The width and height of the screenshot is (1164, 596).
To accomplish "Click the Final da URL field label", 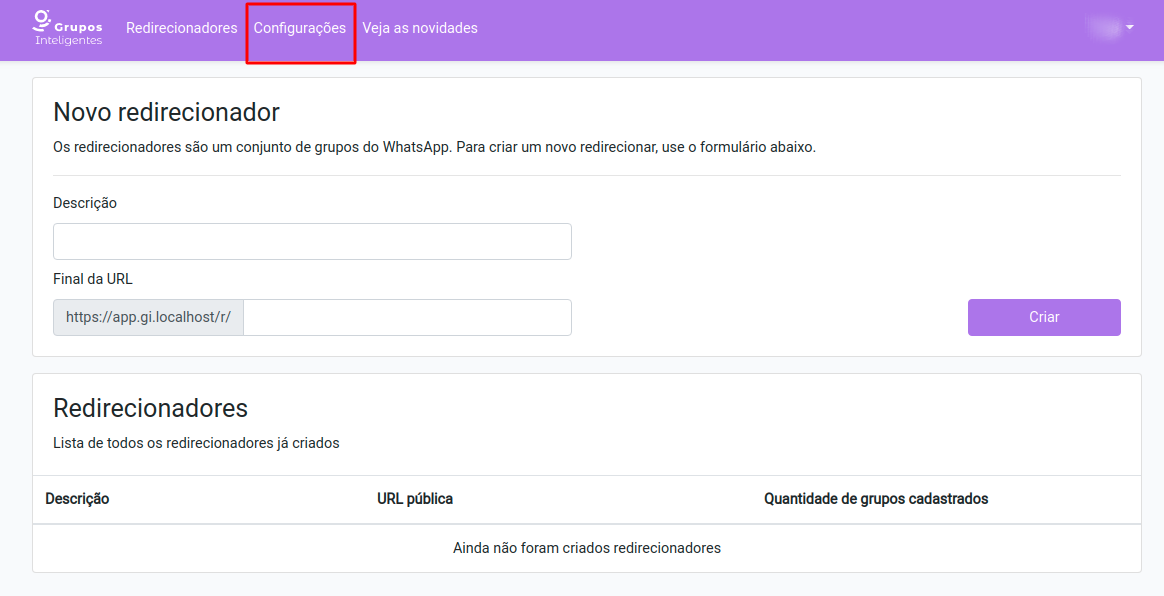I will [93, 279].
